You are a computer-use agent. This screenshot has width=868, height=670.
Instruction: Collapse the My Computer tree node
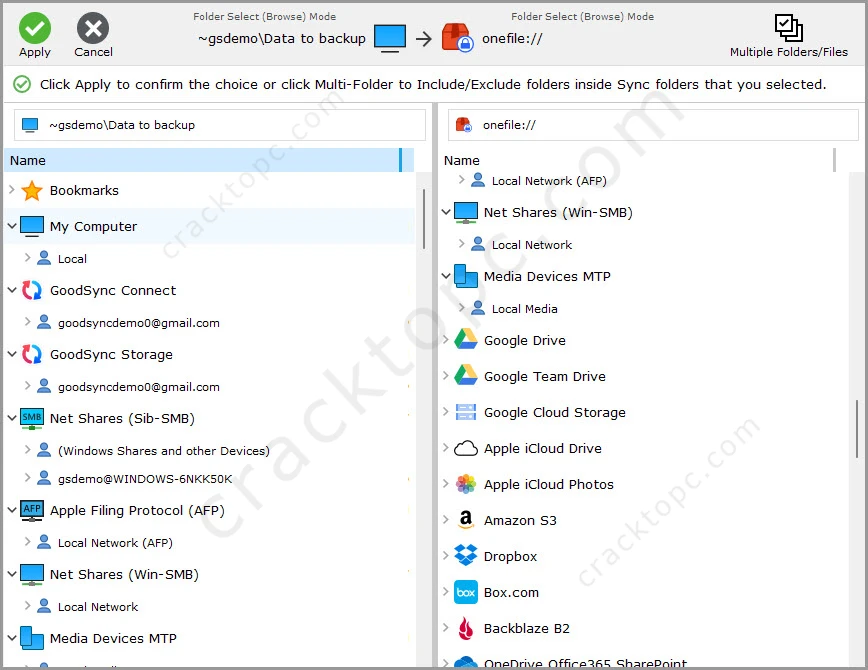point(10,226)
